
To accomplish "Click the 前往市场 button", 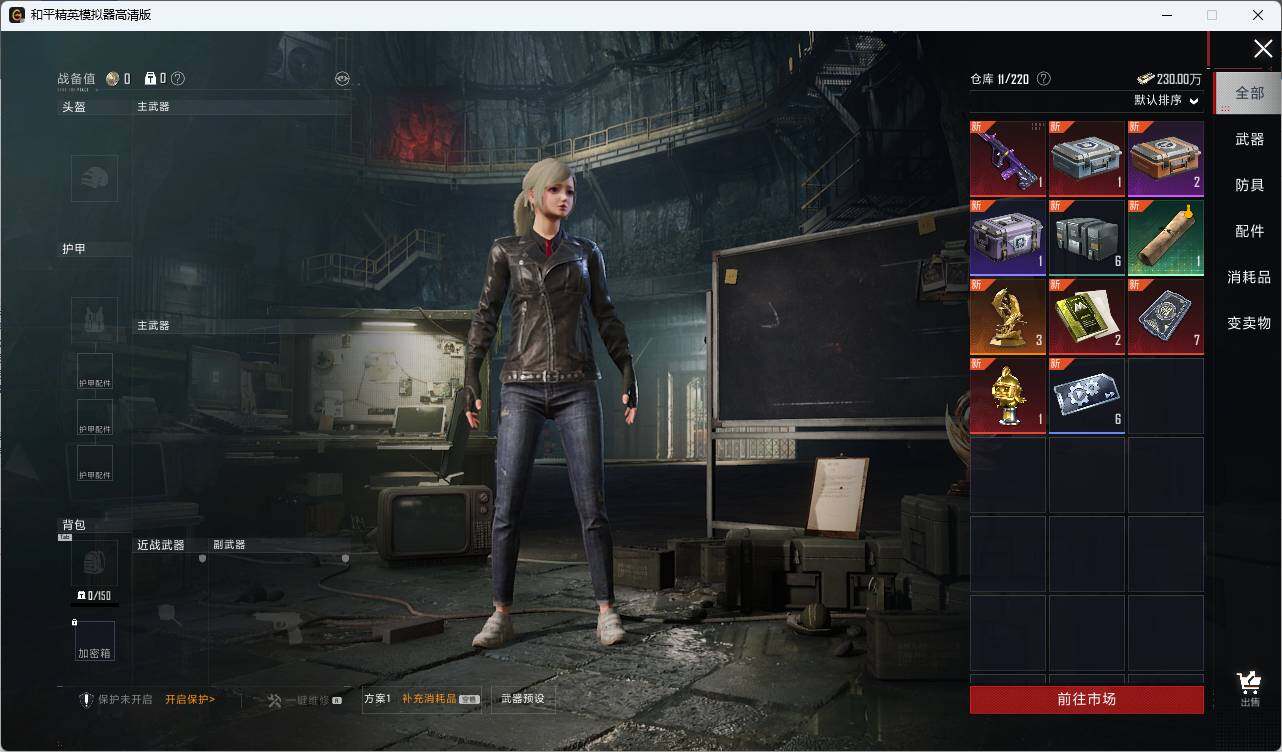I will pos(1087,699).
